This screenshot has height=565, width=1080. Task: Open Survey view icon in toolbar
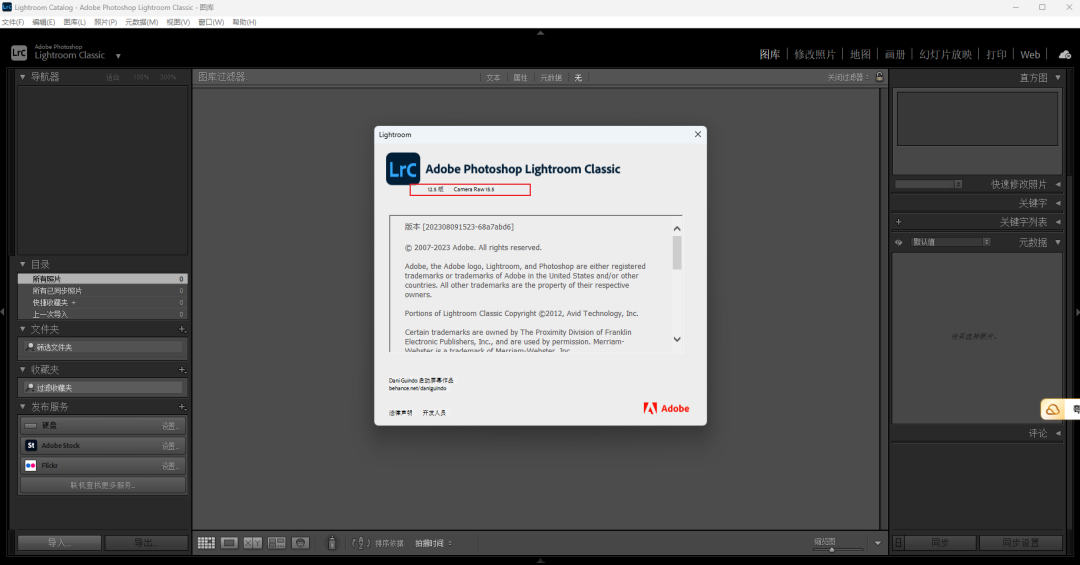point(276,543)
